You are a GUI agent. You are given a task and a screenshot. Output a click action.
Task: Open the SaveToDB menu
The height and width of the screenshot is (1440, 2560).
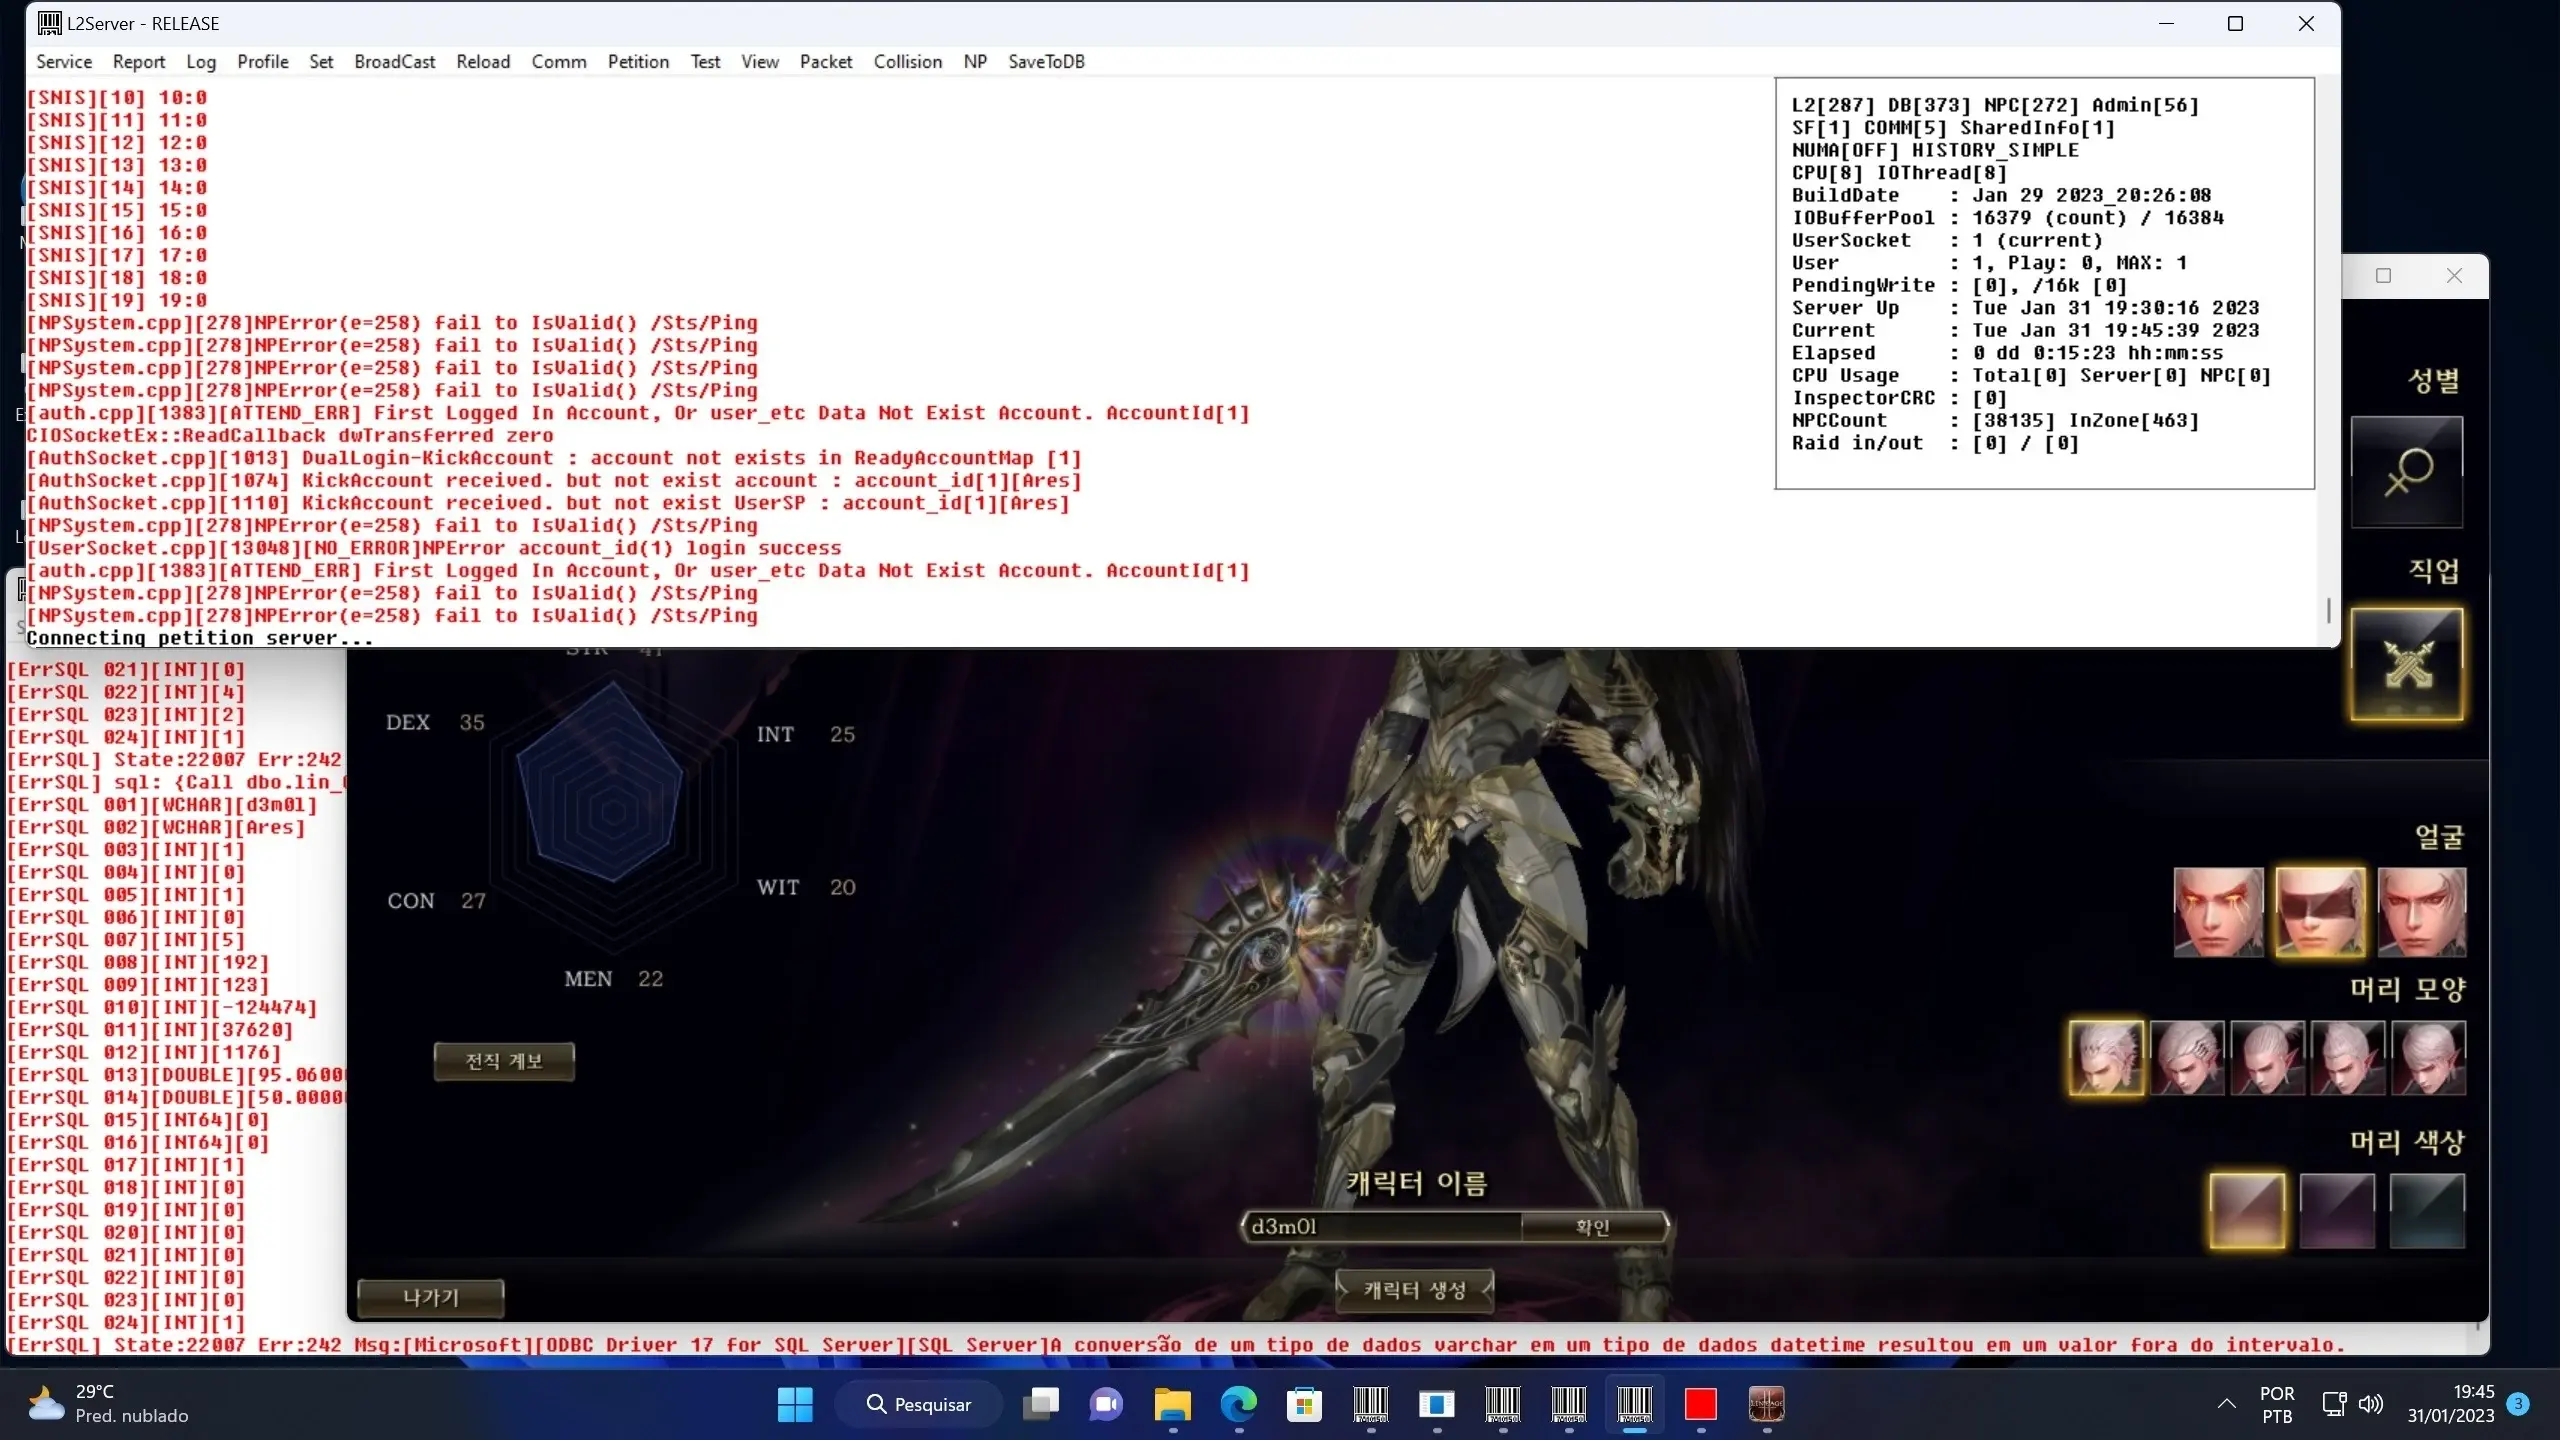[1046, 62]
